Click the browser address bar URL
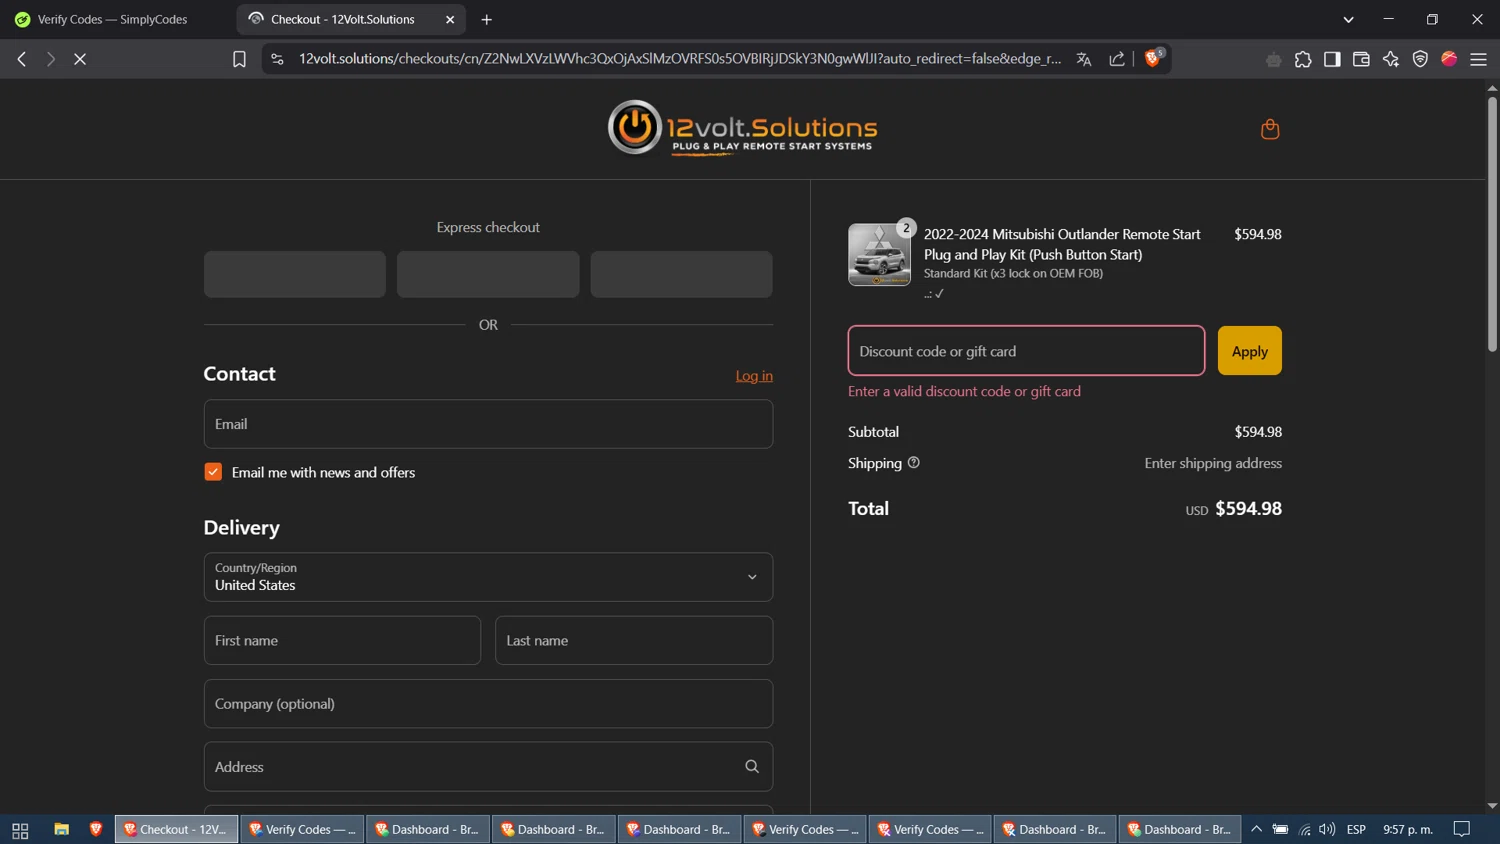Viewport: 1500px width, 844px height. click(680, 59)
